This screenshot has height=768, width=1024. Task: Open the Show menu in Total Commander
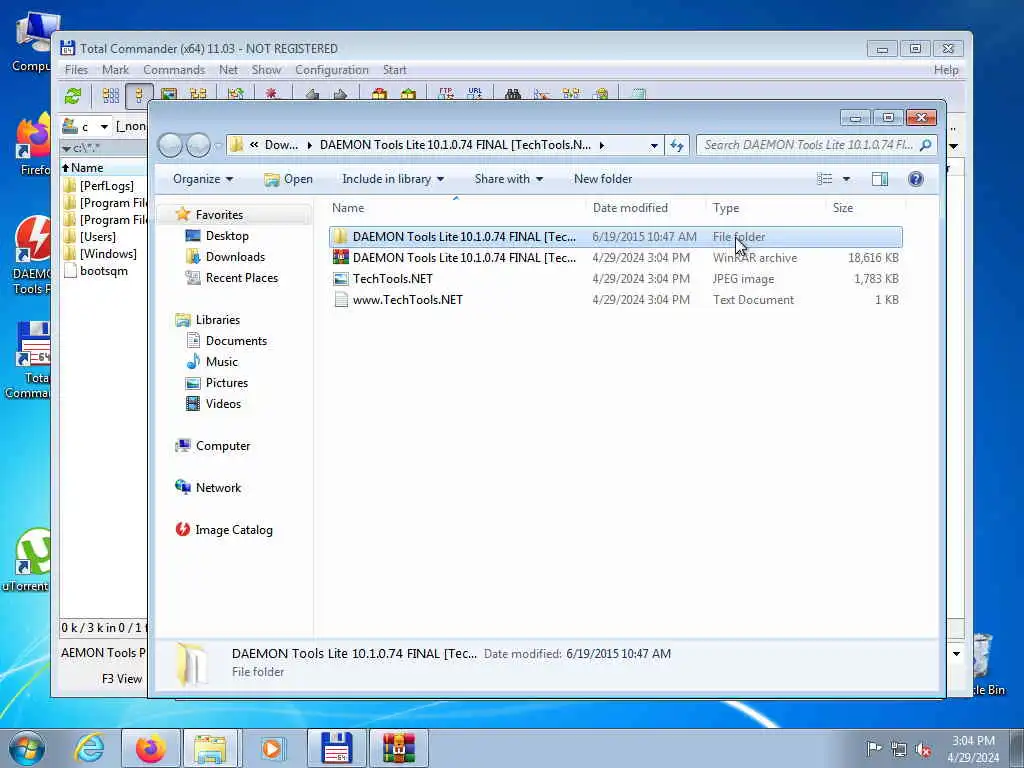tap(266, 70)
